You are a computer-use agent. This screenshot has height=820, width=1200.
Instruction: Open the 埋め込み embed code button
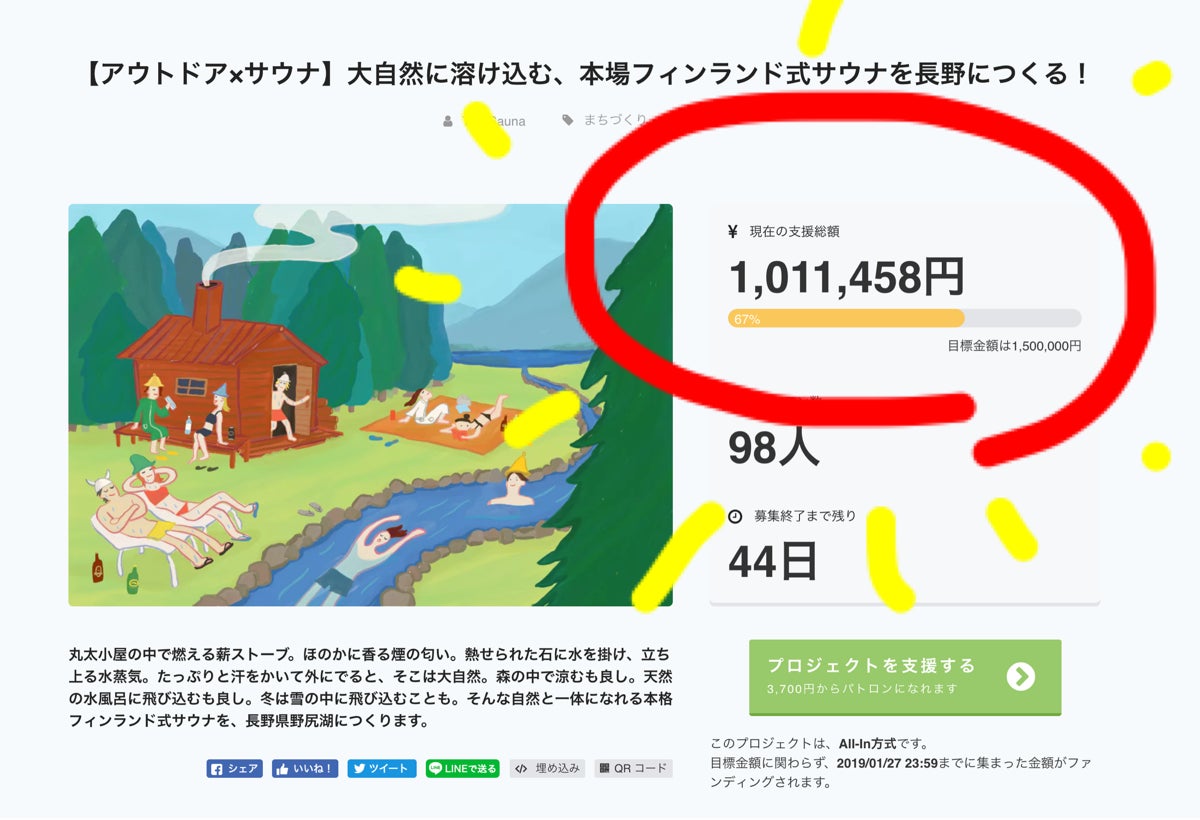click(x=547, y=769)
